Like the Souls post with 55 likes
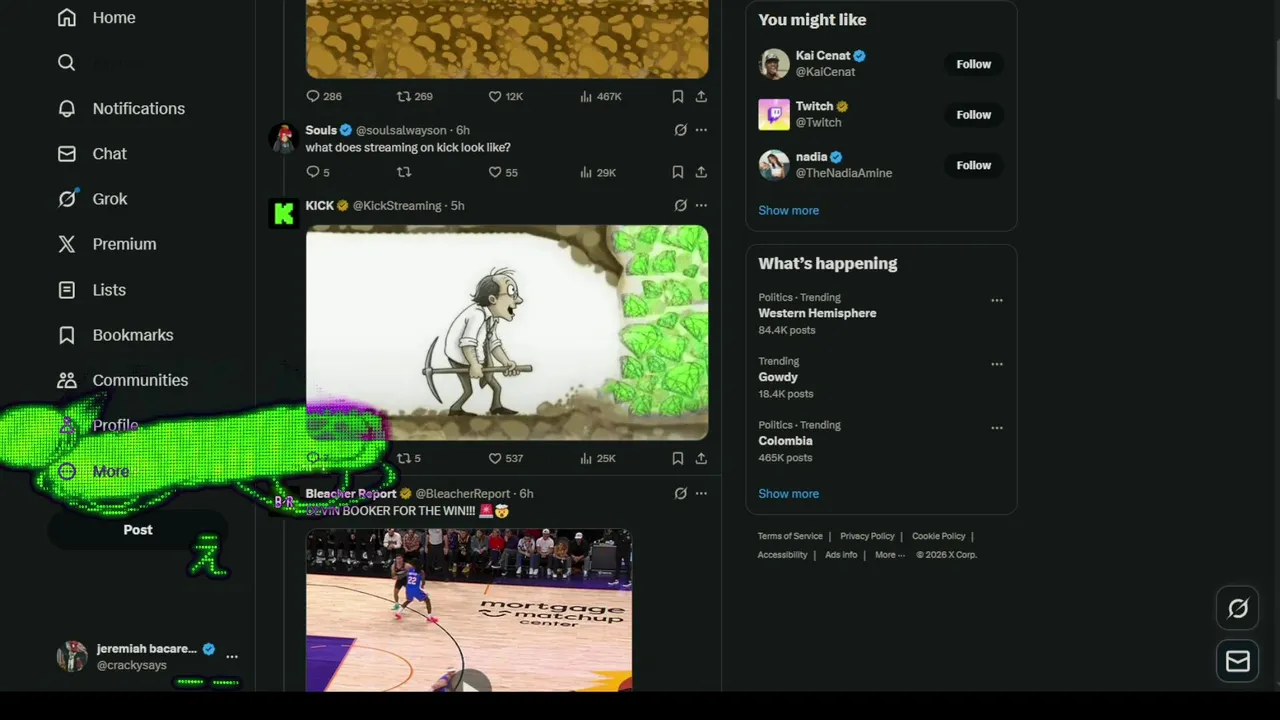 tap(503, 172)
